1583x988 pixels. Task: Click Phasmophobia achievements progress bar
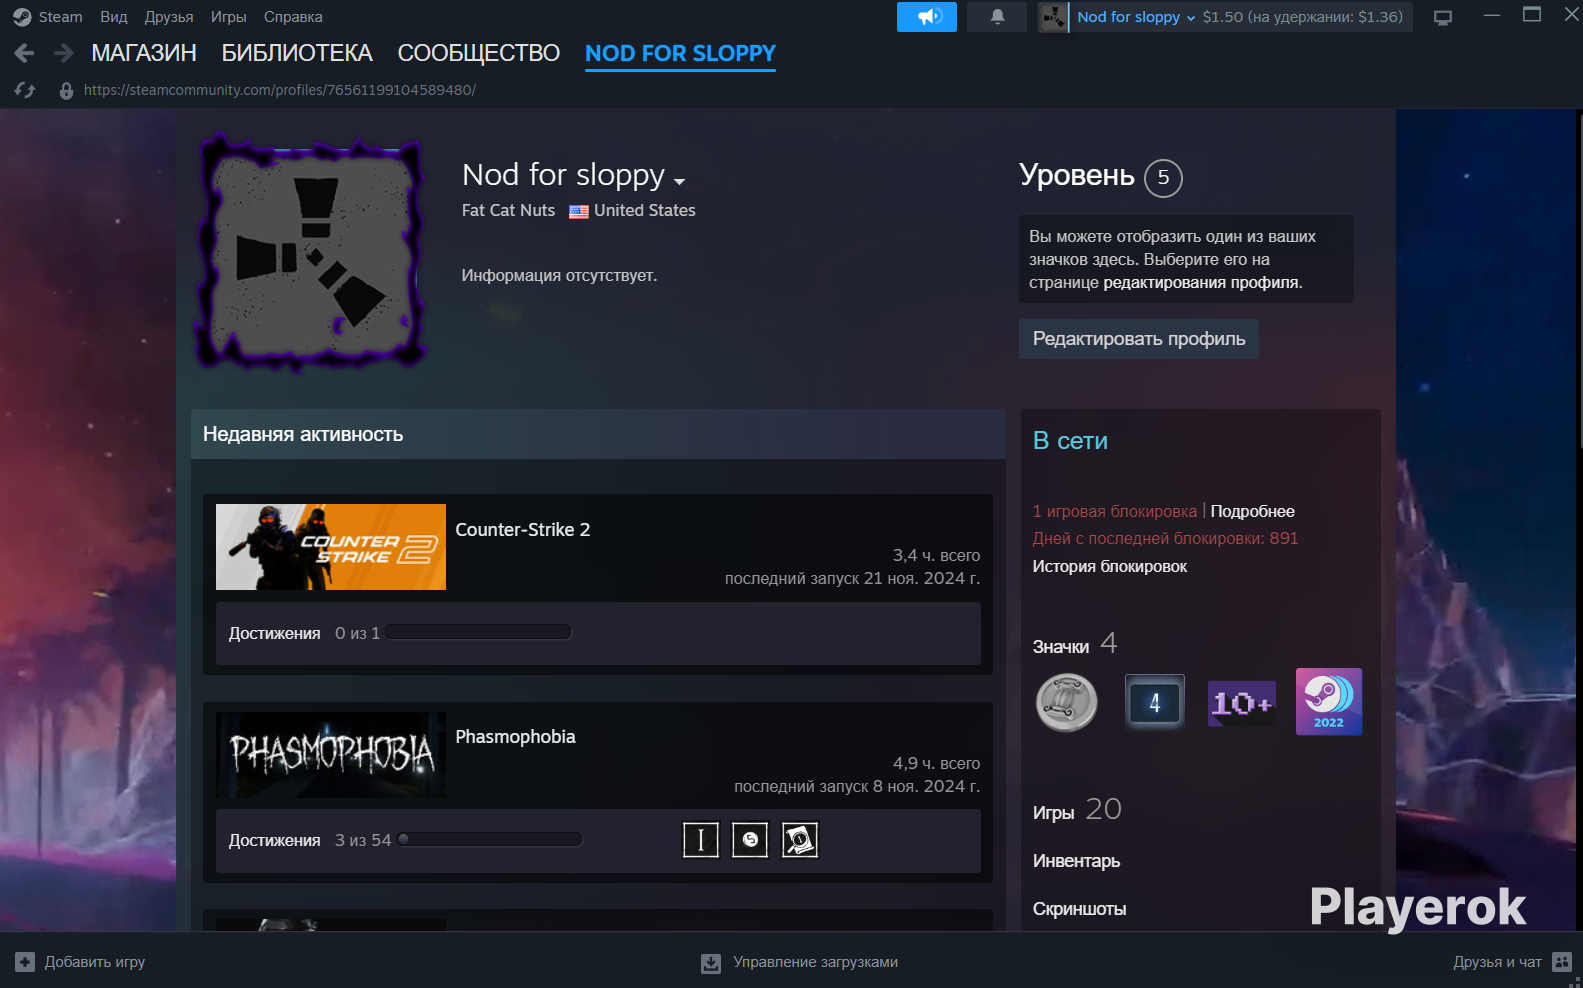(490, 840)
